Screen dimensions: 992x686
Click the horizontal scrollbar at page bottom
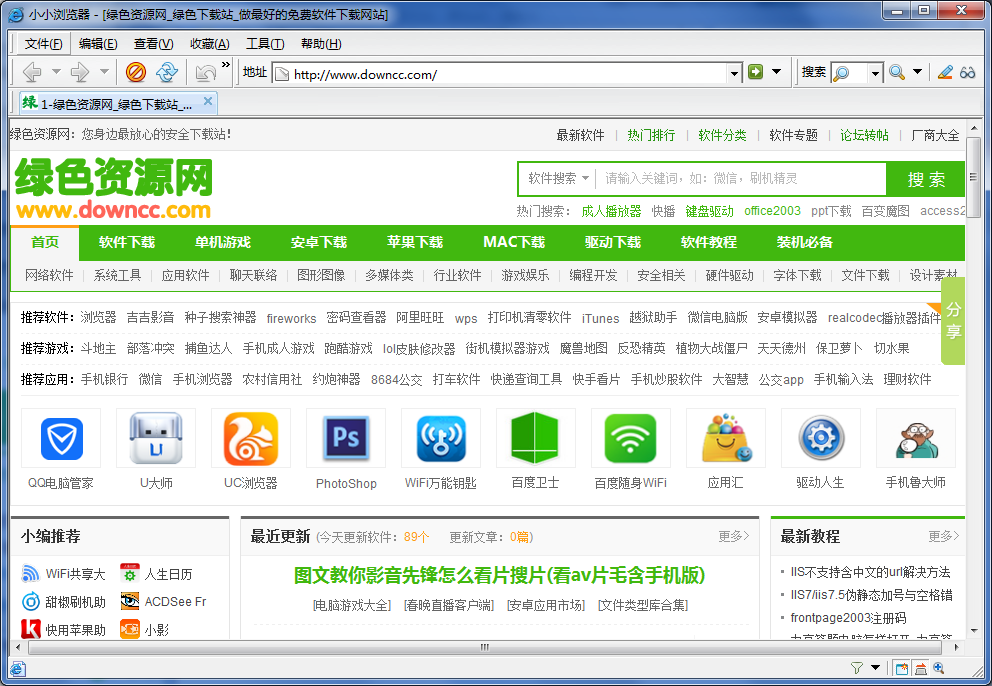(483, 648)
